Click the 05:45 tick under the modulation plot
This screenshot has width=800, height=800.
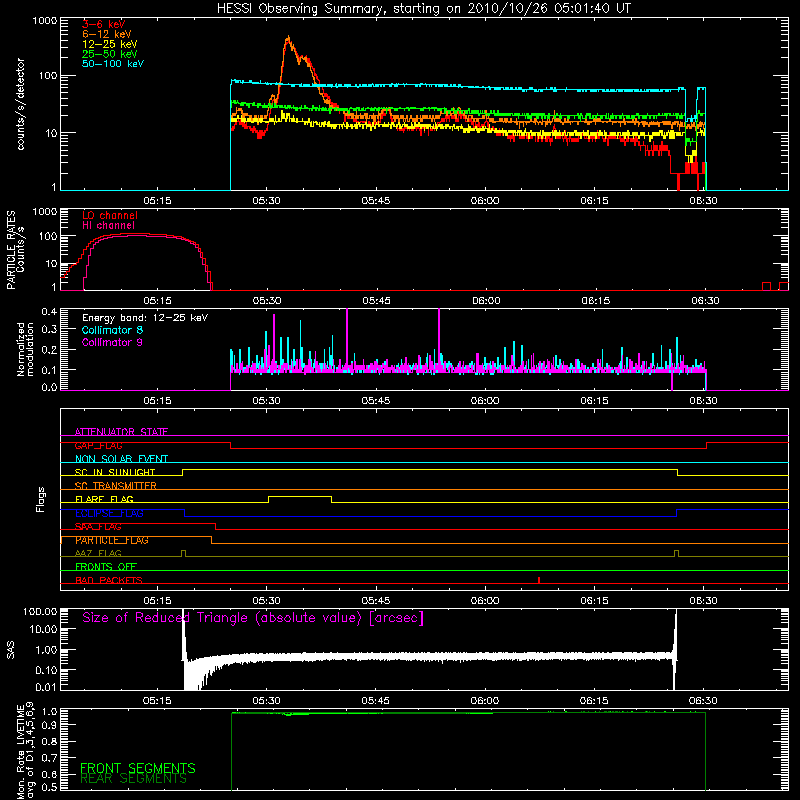click(376, 401)
